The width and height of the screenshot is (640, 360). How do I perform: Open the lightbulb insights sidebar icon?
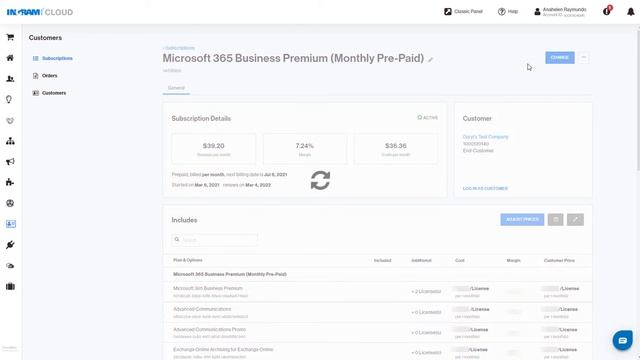pos(9,100)
